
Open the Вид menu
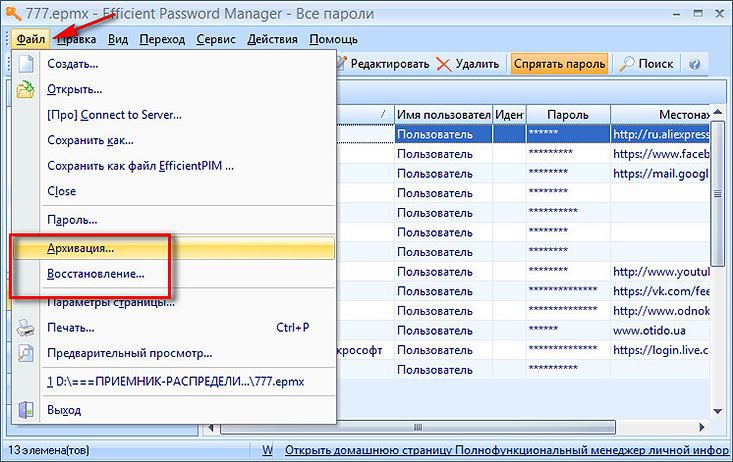click(118, 39)
